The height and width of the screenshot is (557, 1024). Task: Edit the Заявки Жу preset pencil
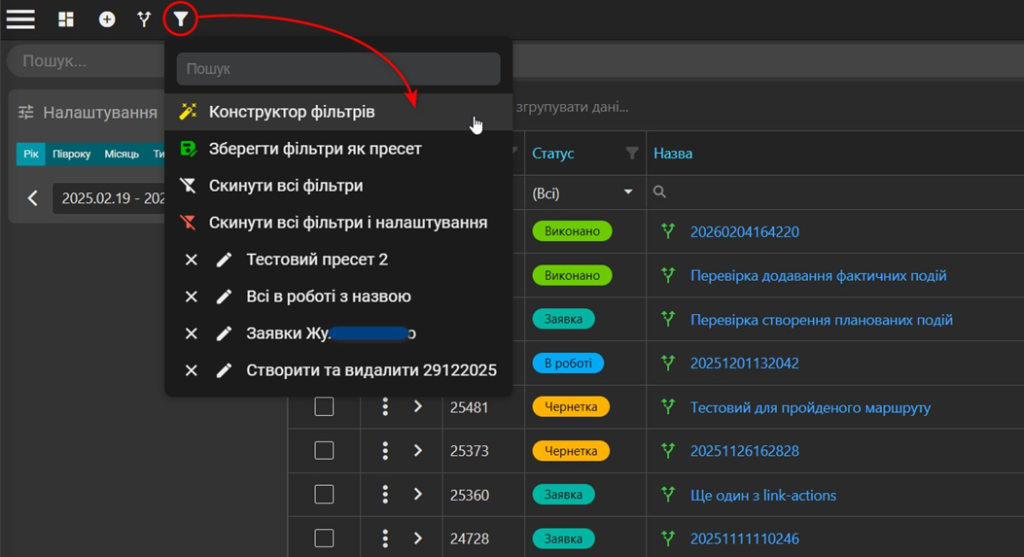pos(224,334)
